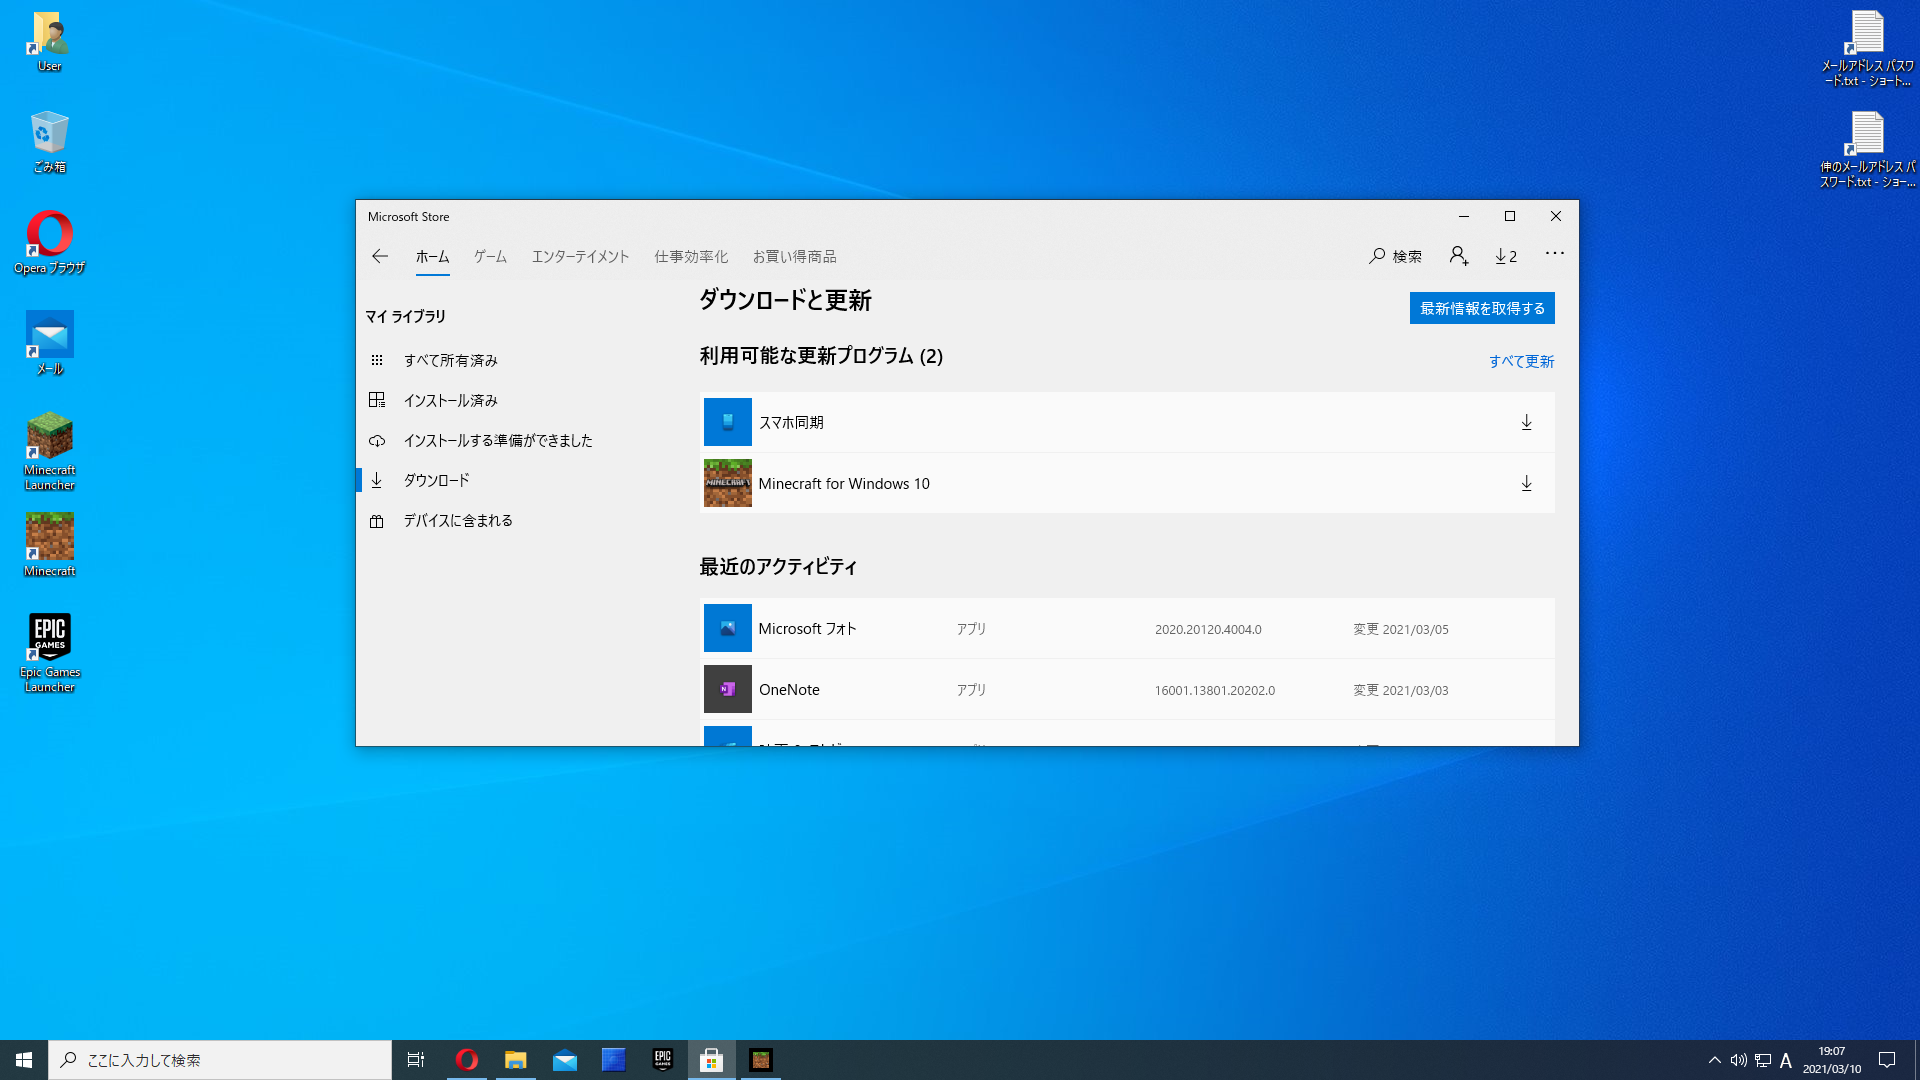Open the スマホ同期 update row text
Screen dimensions: 1920x1080
(x=791, y=422)
